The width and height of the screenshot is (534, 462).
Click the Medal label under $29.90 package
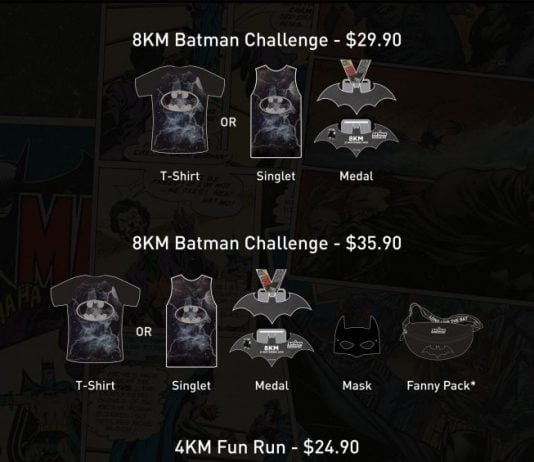(x=356, y=176)
